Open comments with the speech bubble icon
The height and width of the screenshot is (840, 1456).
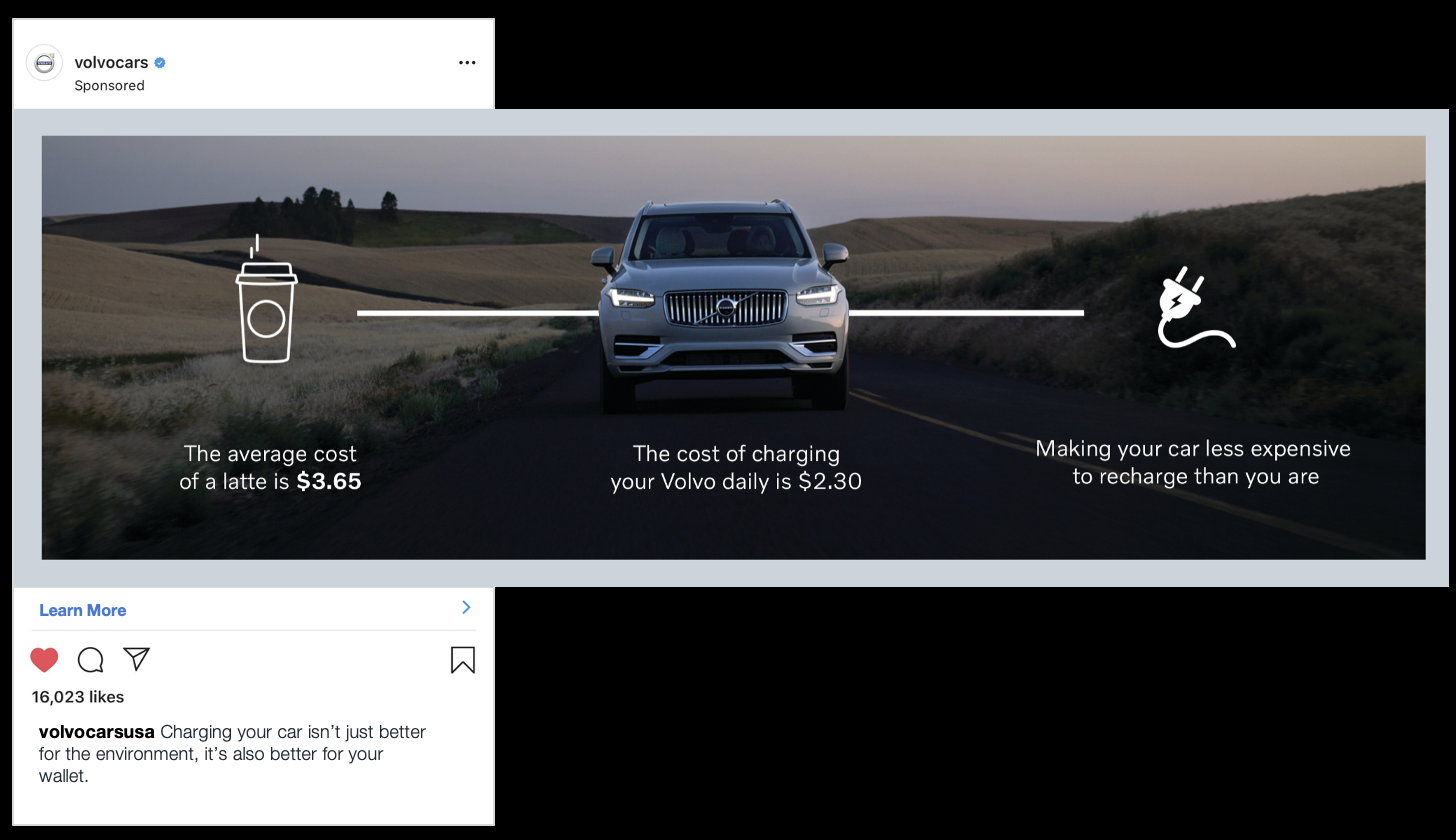(x=91, y=660)
